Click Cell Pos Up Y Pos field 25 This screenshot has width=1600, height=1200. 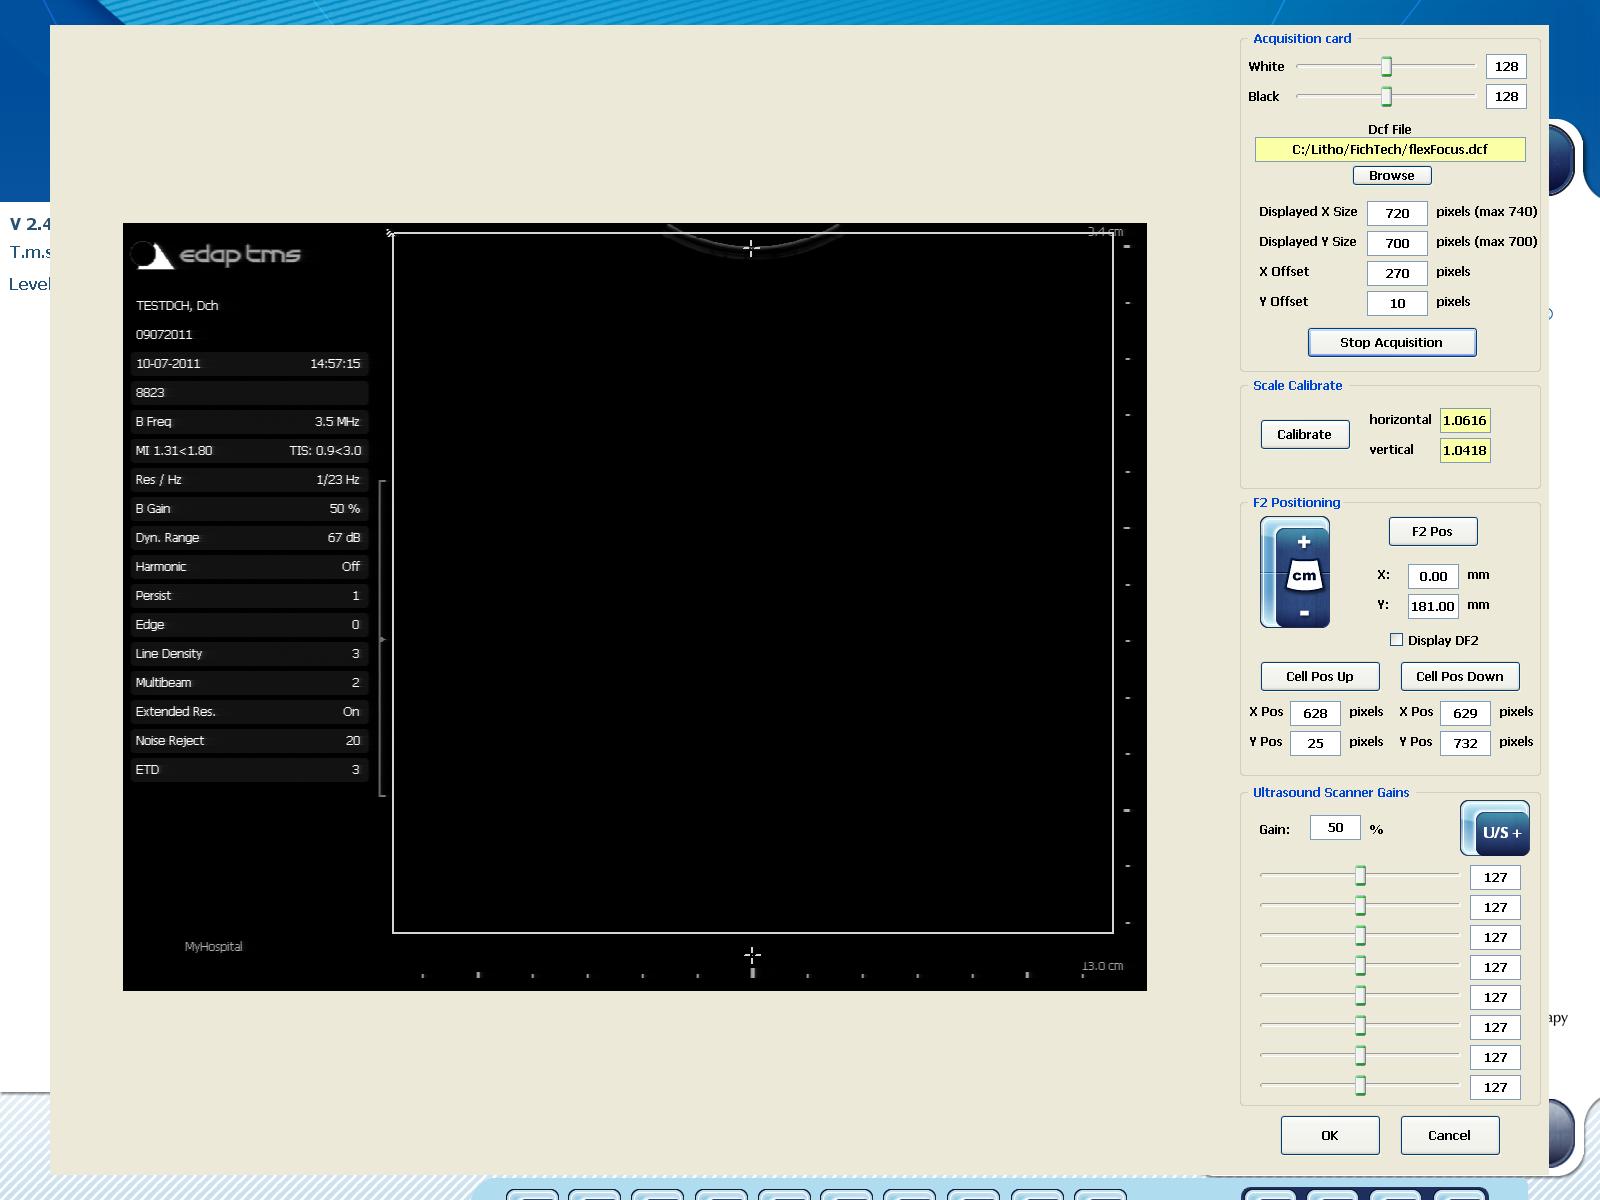1315,743
